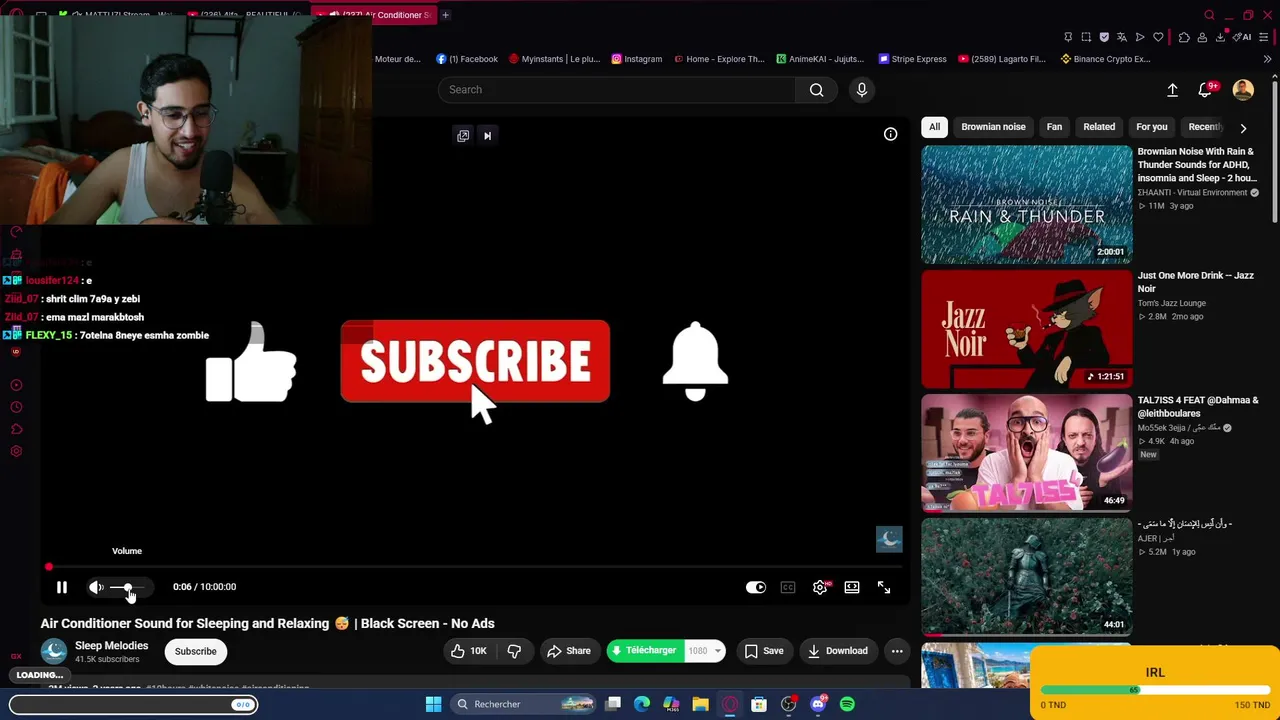Click the taskbar Rechercher search box

pyautogui.click(x=524, y=704)
